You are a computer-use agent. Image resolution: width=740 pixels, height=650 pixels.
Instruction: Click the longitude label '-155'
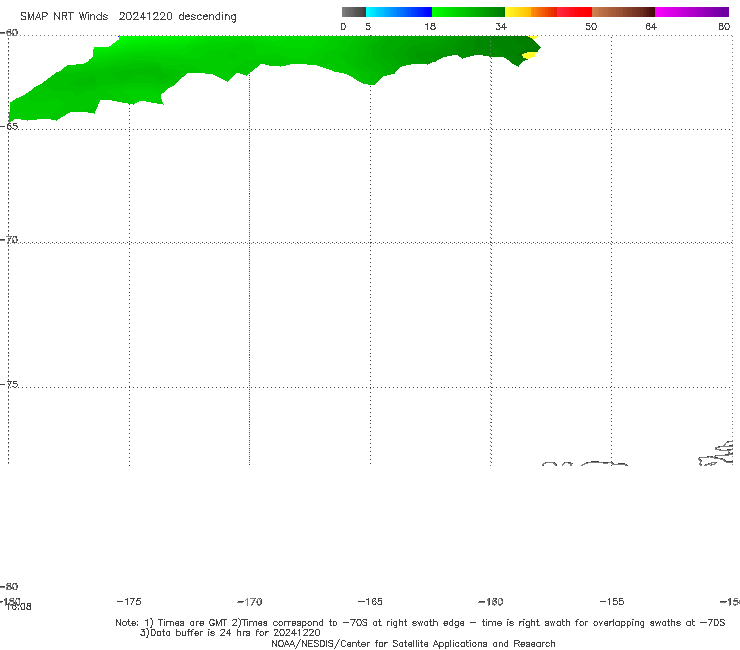tap(612, 601)
